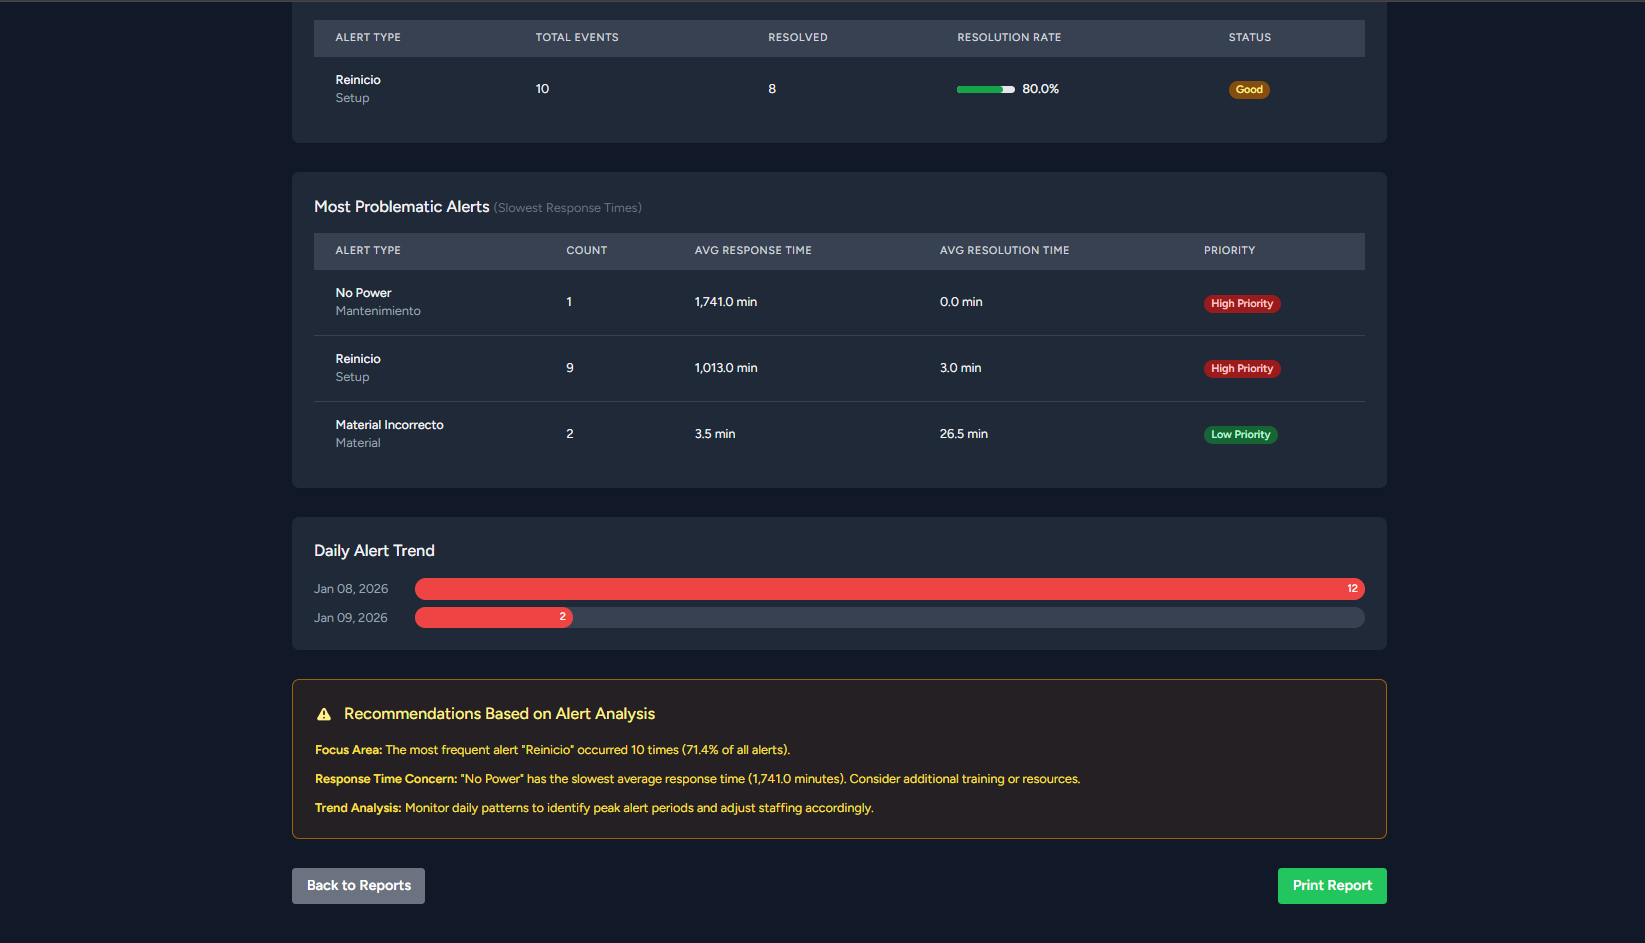Click the Low Priority badge
The width and height of the screenshot is (1645, 943).
[x=1240, y=435]
